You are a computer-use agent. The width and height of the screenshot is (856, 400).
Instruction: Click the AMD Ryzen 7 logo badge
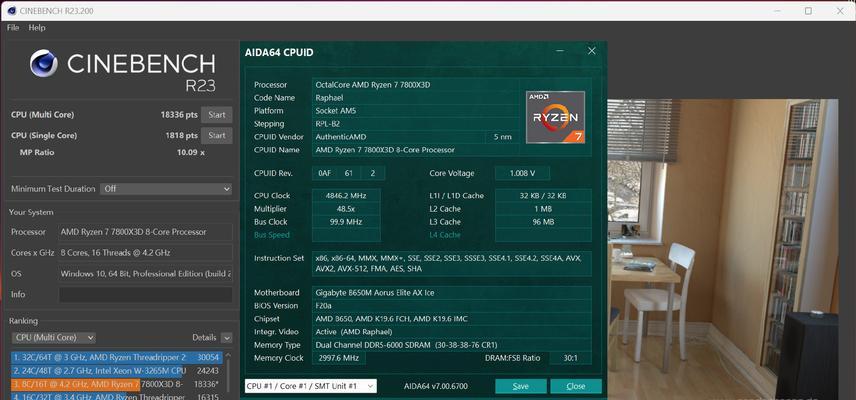coord(555,117)
